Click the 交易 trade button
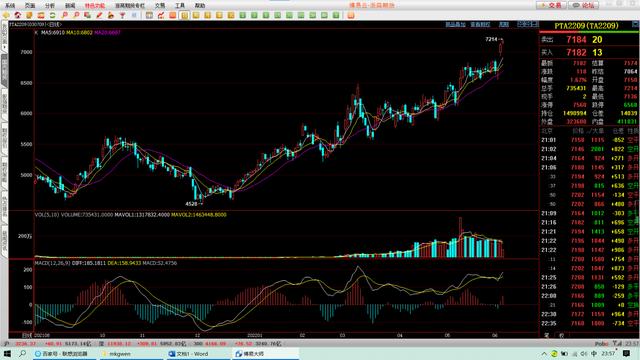Image resolution: width=640 pixels, height=360 pixels. tap(551, 5)
